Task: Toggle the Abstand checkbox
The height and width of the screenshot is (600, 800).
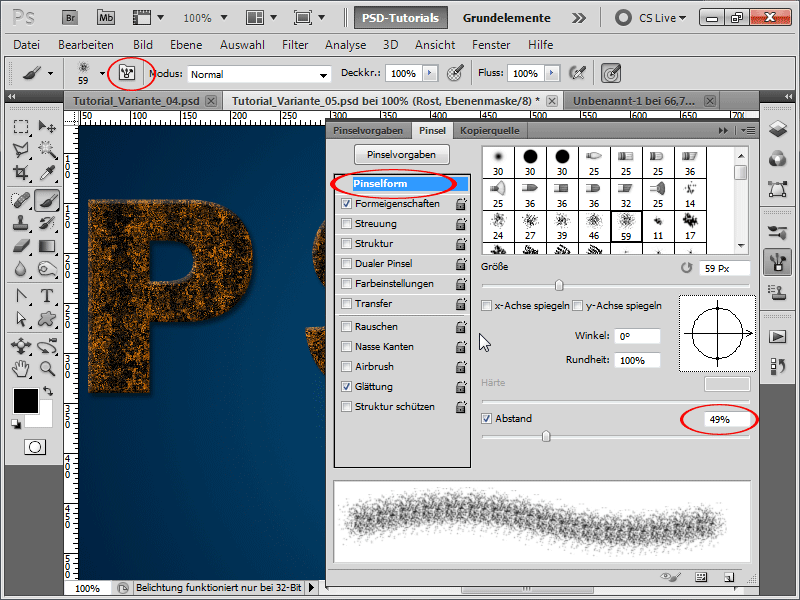Action: (x=486, y=418)
